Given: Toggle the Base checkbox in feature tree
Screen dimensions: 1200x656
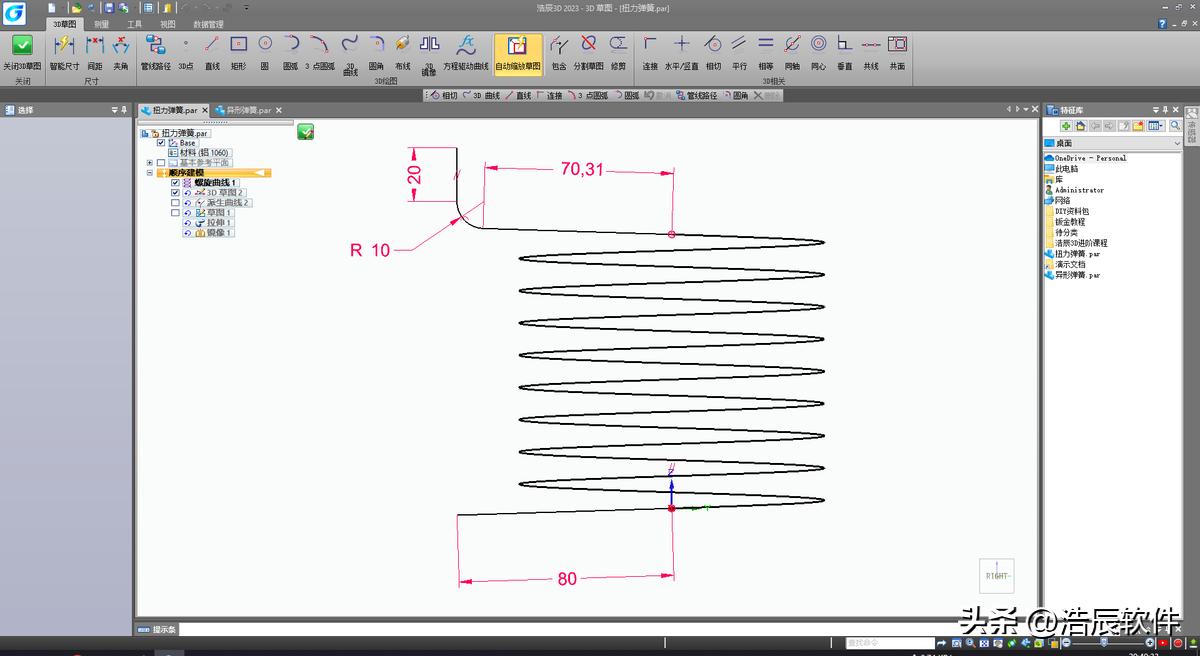Looking at the screenshot, I should [x=161, y=143].
